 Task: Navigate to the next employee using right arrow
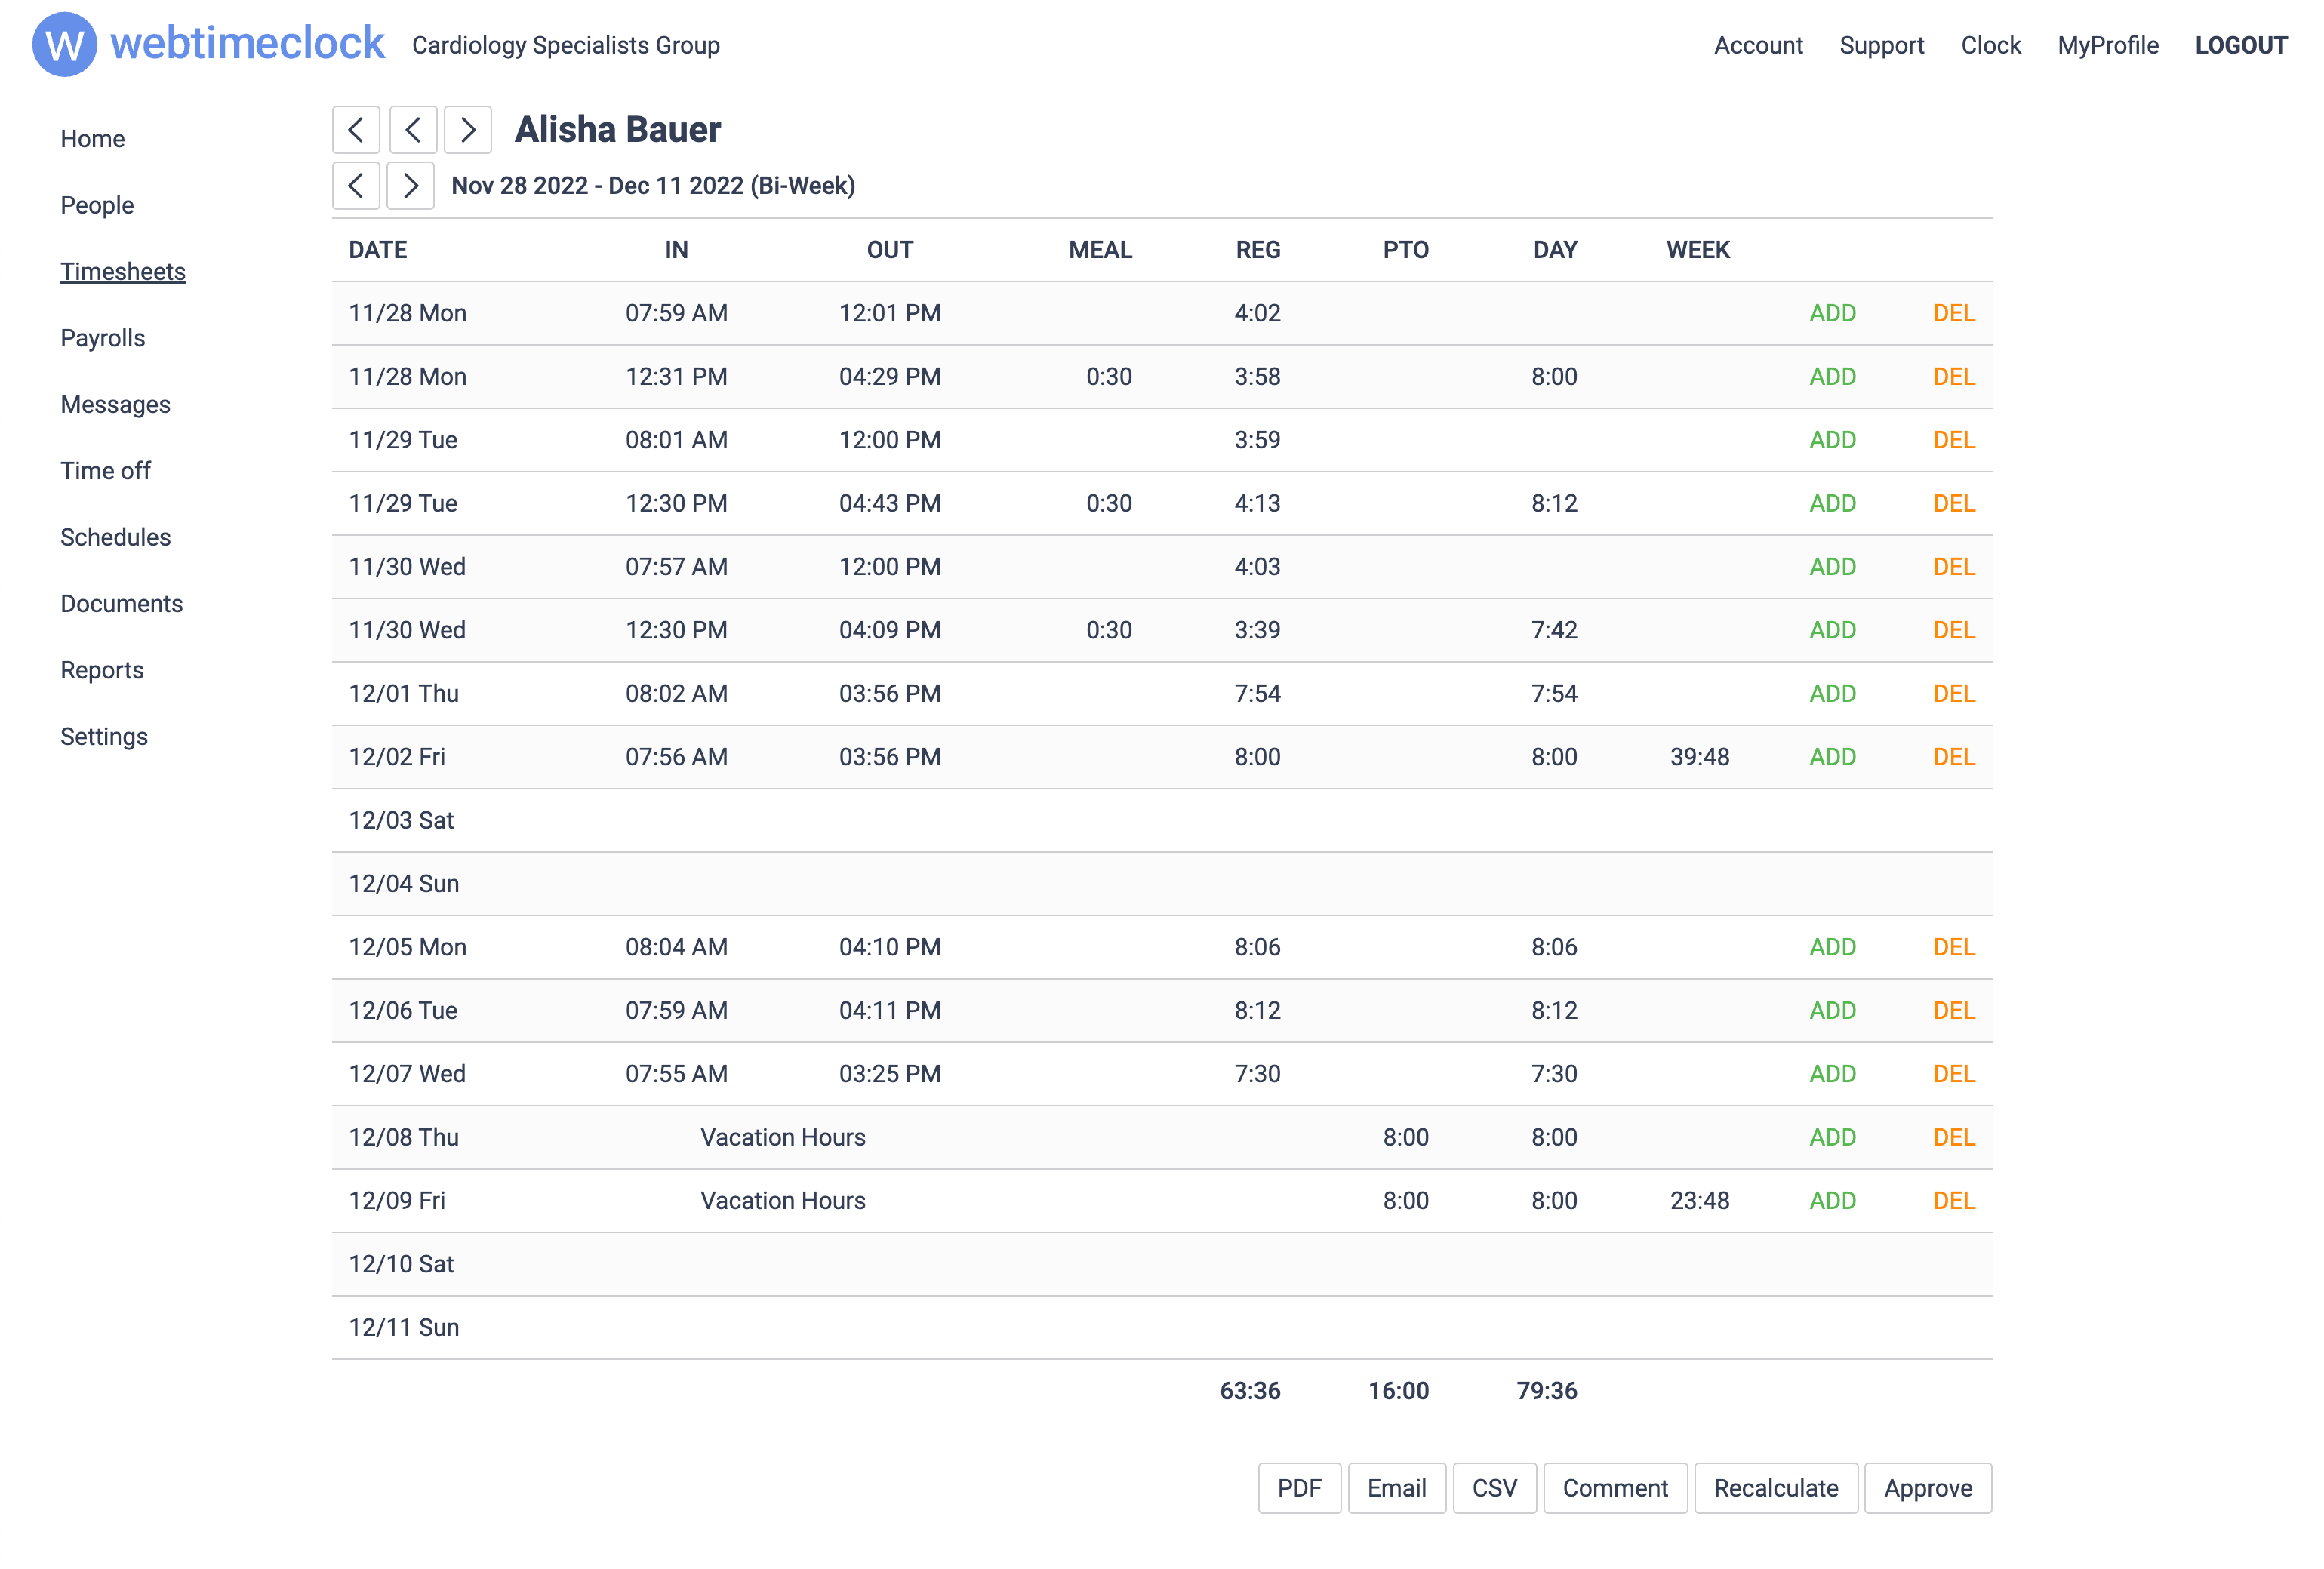pyautogui.click(x=467, y=130)
